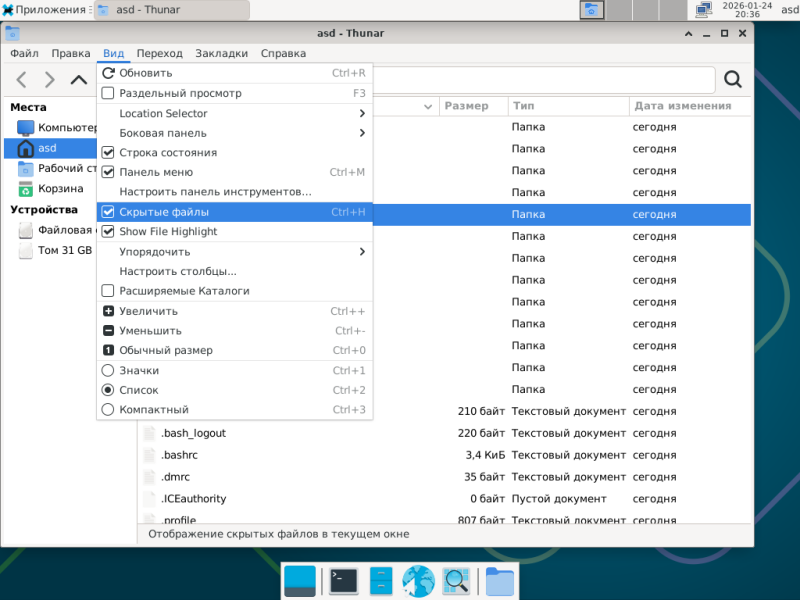Click the minus icon beside Уменьшить
Viewport: 800px width, 600px height.
pyautogui.click(x=108, y=331)
